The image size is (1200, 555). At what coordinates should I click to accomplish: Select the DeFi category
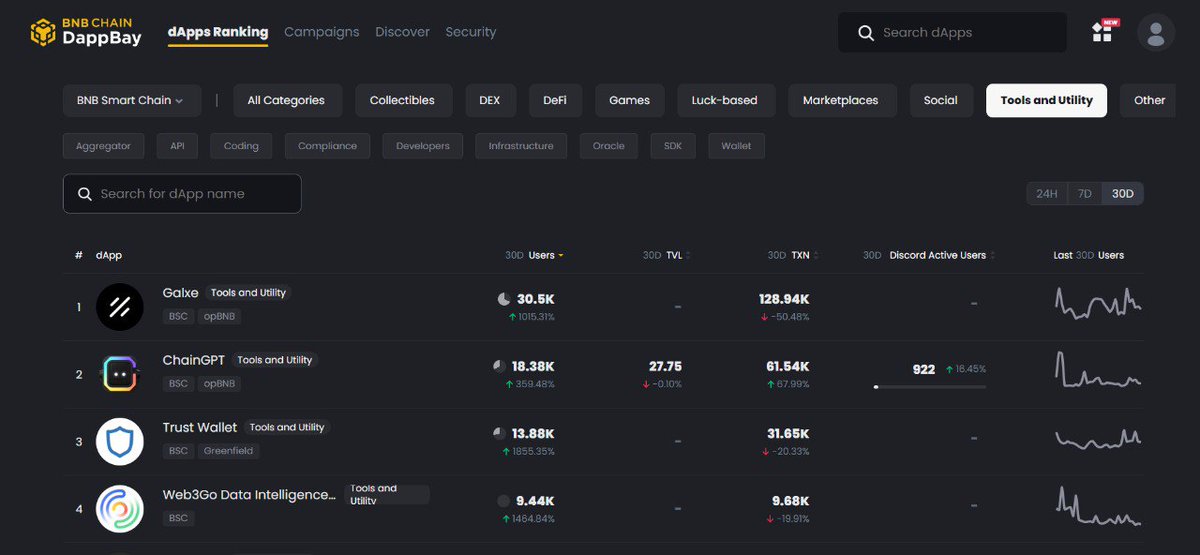[555, 100]
